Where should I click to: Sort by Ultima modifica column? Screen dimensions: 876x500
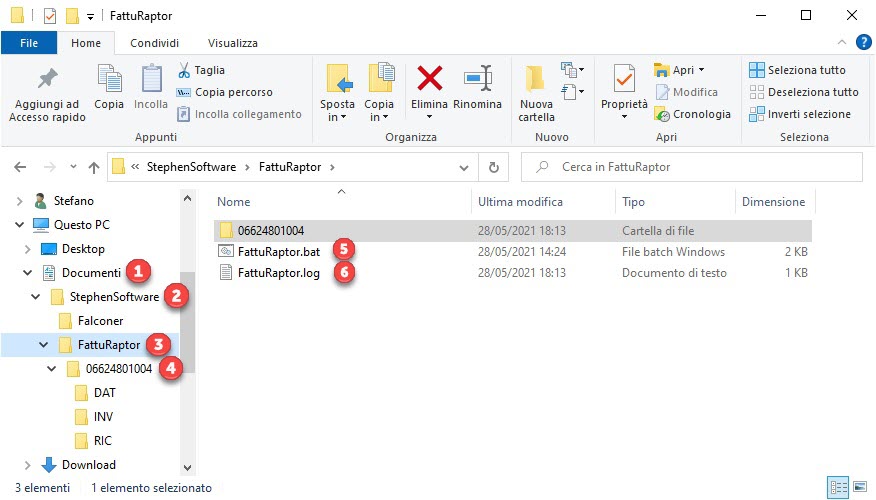click(520, 202)
